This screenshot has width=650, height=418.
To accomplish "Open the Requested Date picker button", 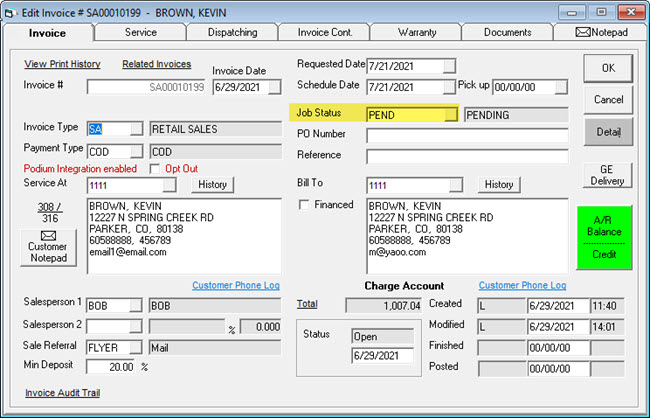I will coord(449,66).
